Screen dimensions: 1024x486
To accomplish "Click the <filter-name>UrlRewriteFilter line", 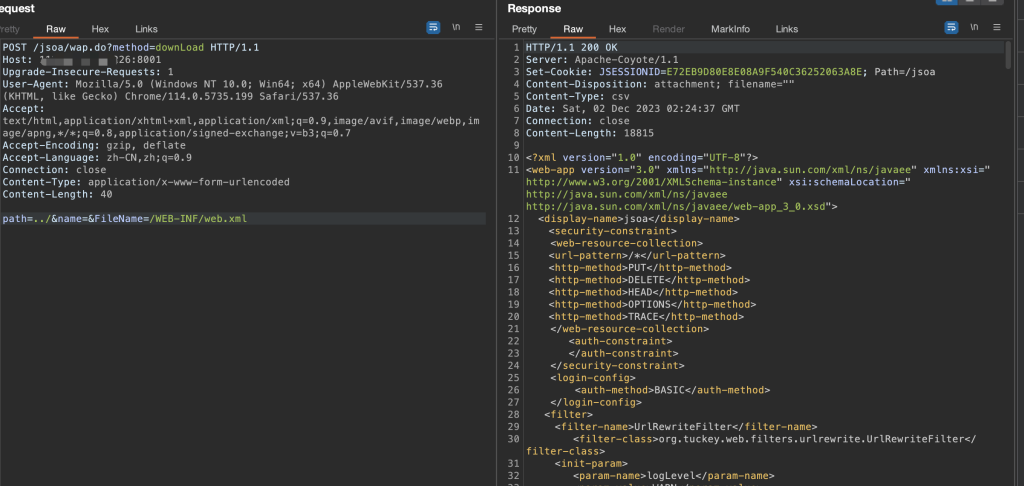I will 686,427.
